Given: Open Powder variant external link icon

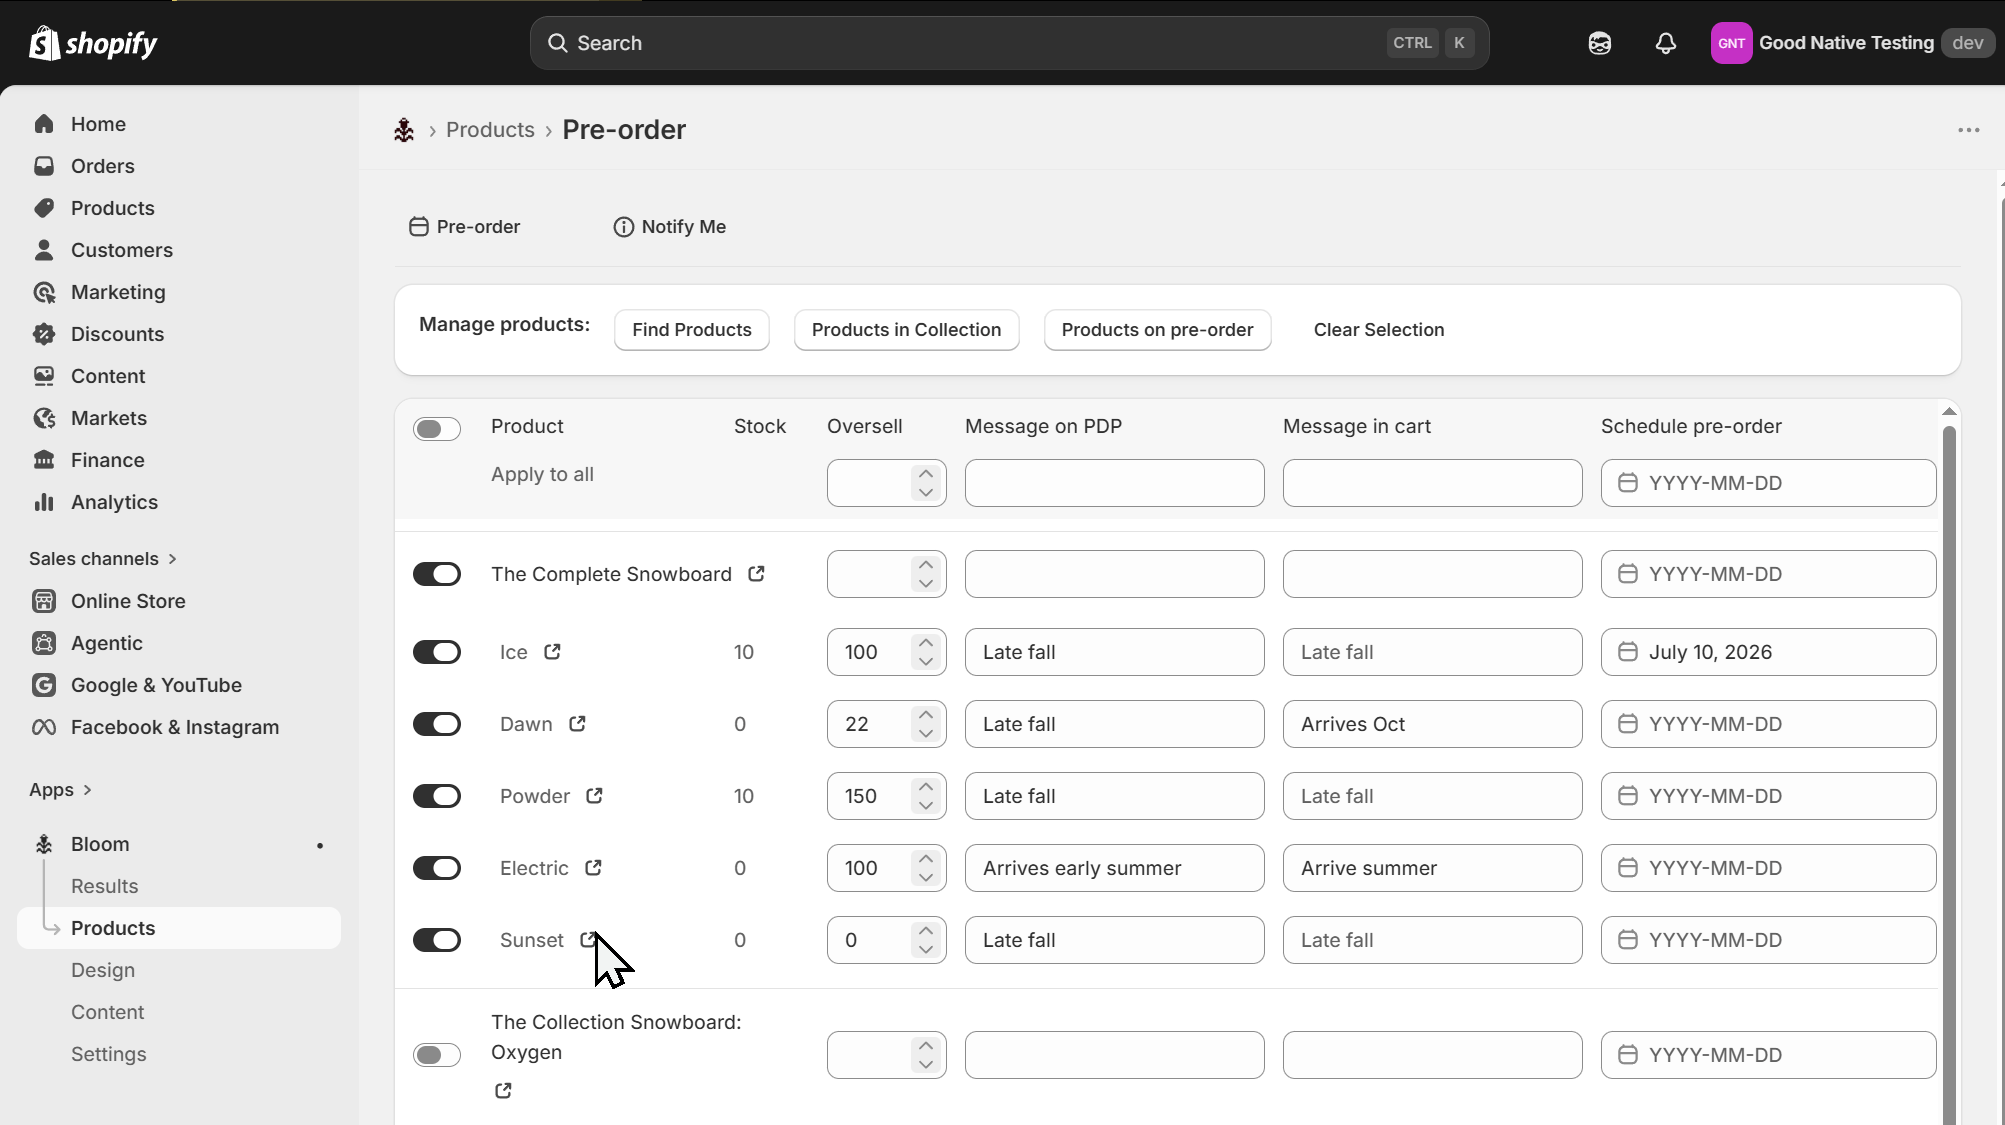Looking at the screenshot, I should point(594,796).
